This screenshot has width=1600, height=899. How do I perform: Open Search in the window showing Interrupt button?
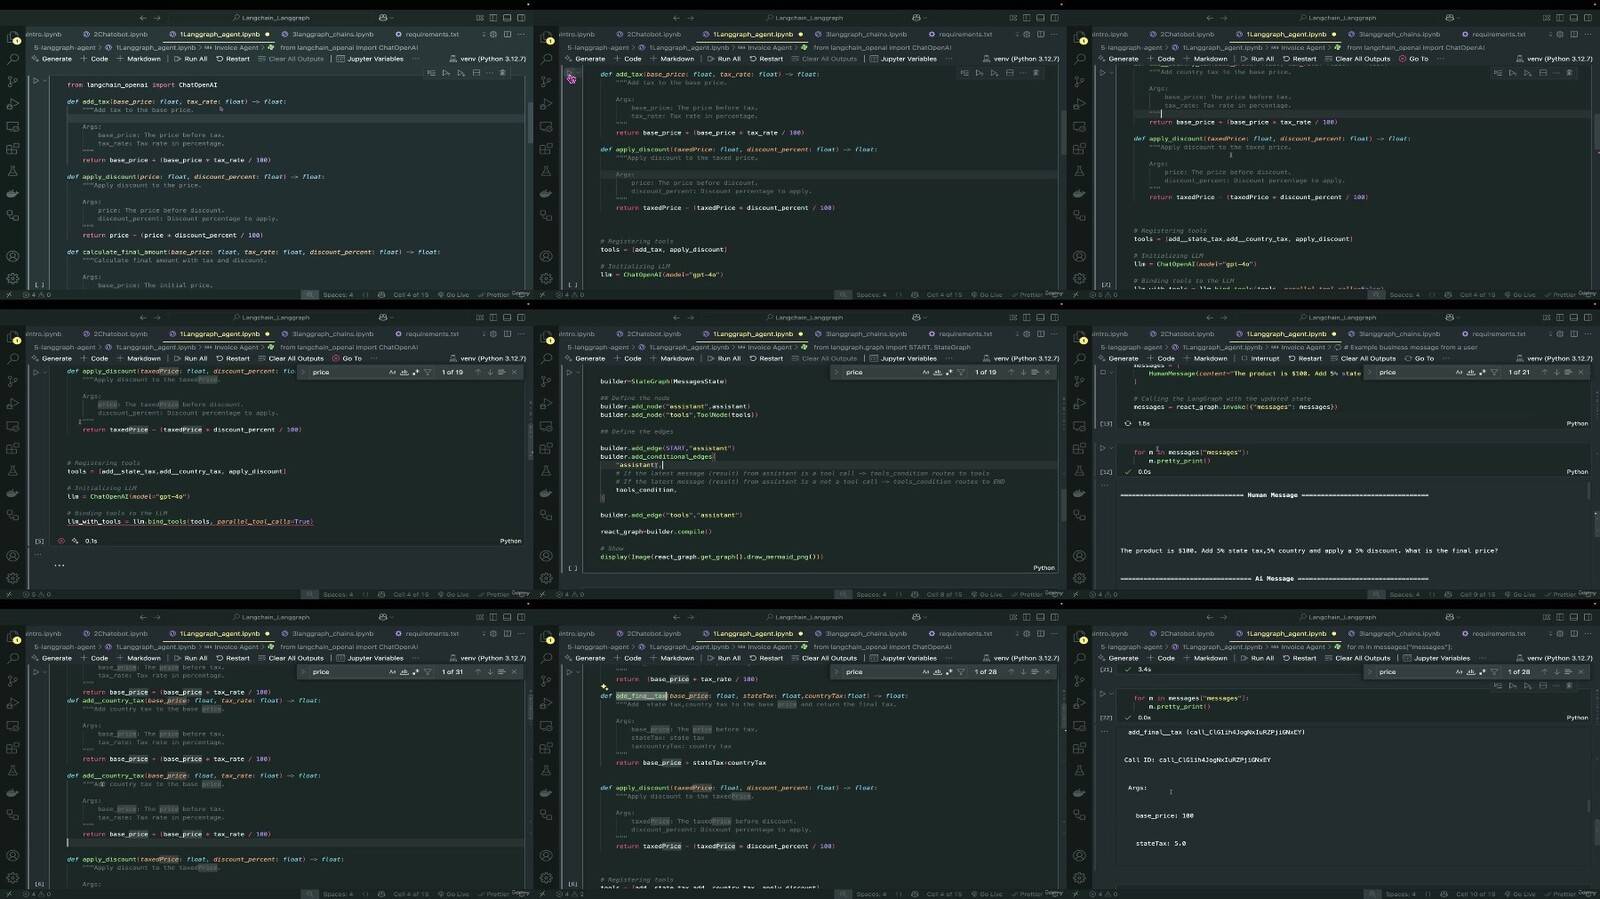[1079, 359]
